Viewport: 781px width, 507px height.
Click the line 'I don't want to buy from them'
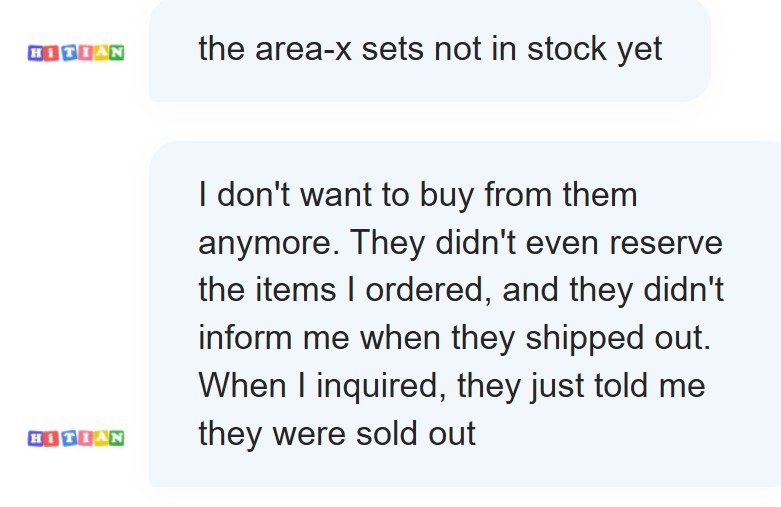click(417, 194)
